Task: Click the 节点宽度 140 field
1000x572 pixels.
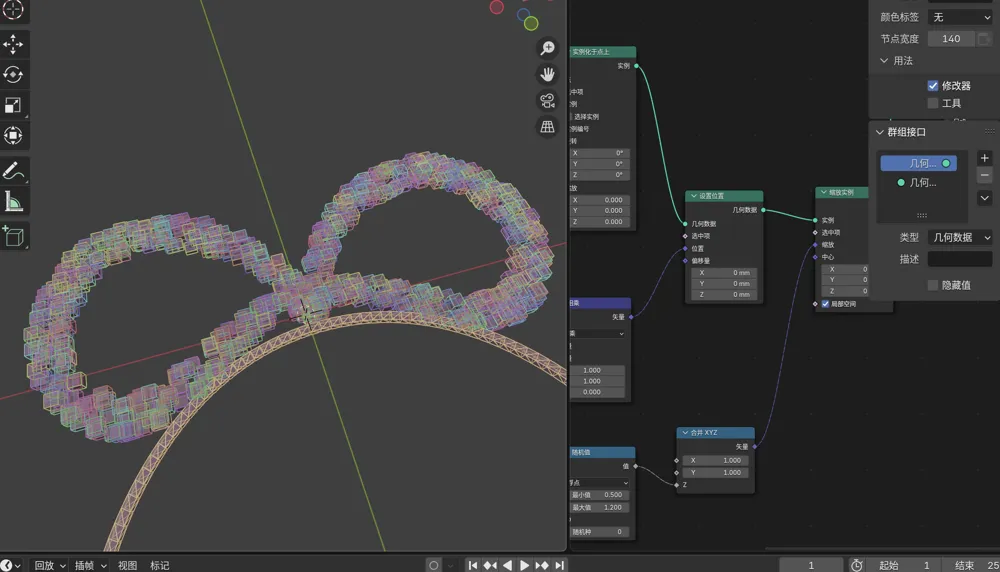Action: (951, 39)
